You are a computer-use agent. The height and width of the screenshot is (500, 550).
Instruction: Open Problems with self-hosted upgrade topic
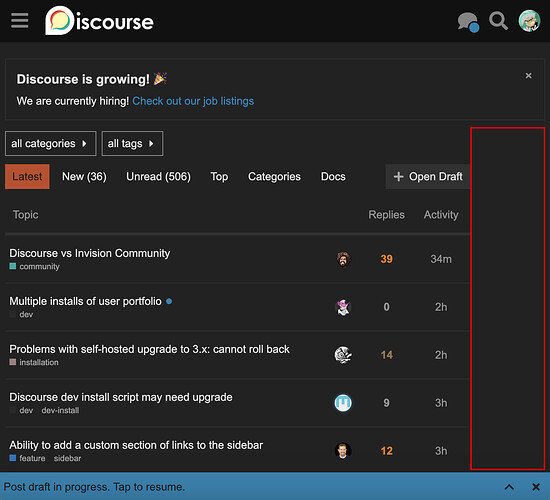149,349
